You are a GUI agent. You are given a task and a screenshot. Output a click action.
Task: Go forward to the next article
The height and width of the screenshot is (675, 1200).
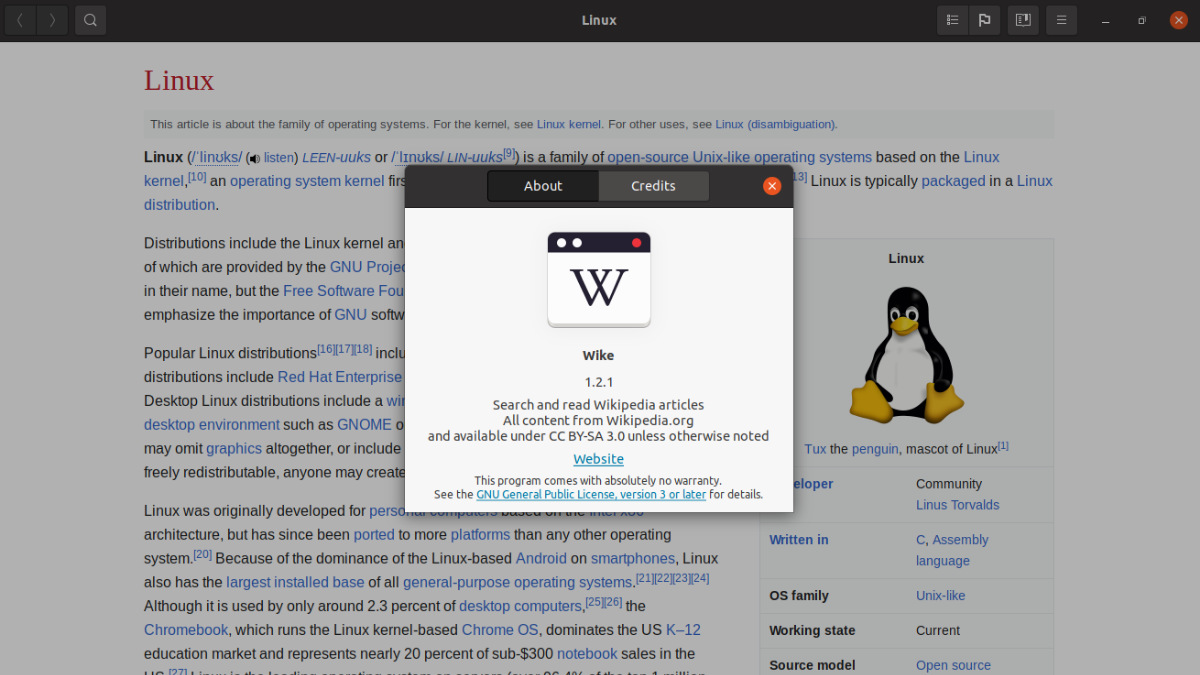(x=52, y=20)
